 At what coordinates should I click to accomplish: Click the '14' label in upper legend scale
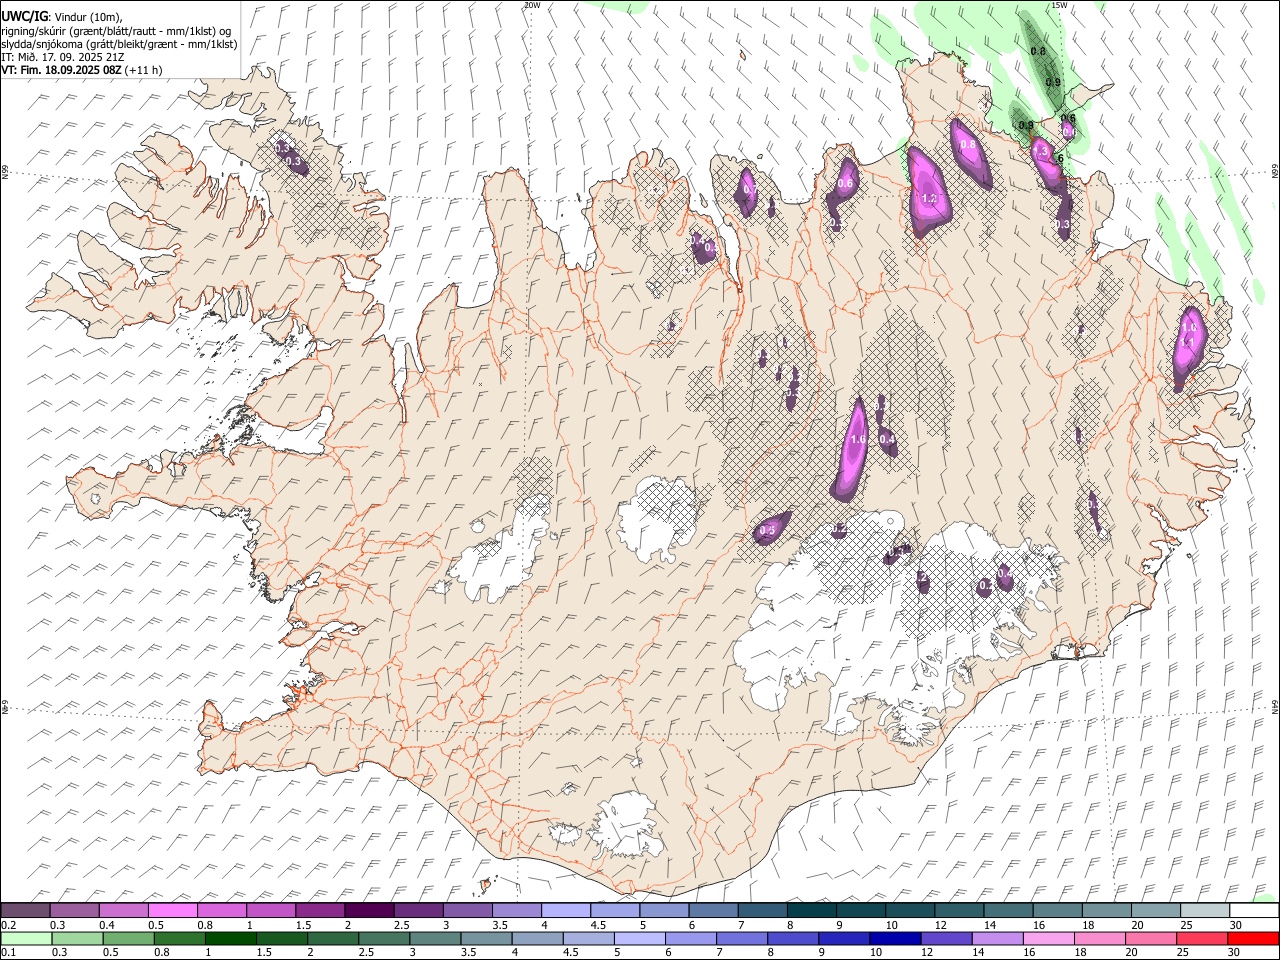990,925
